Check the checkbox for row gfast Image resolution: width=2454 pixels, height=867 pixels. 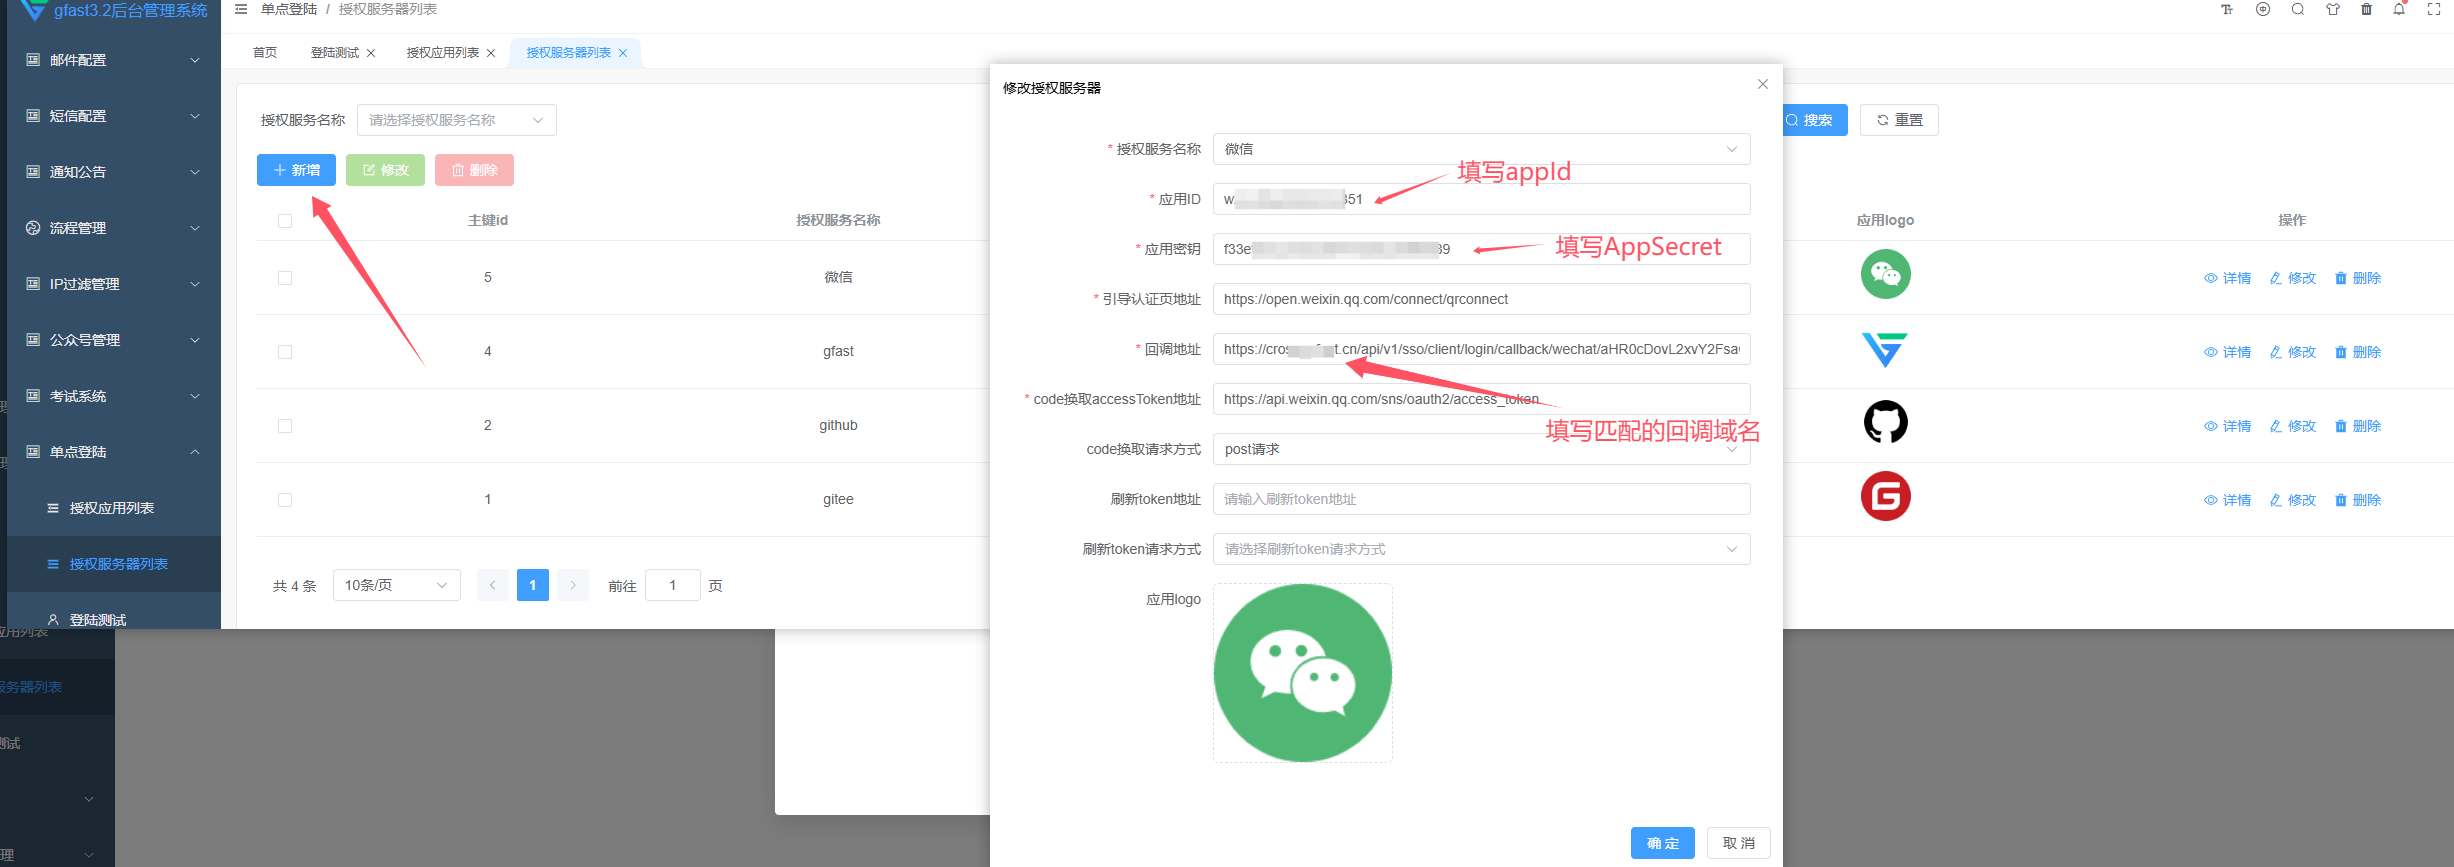(x=285, y=352)
